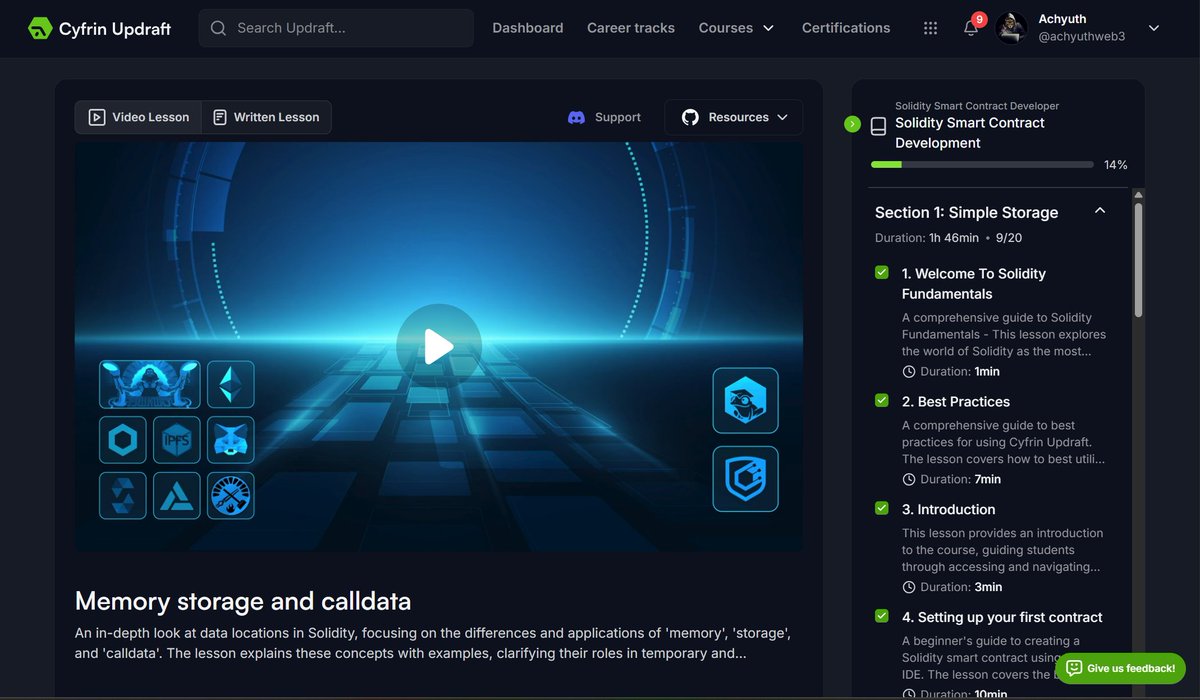Click the 9/20 lesson count text
The width and height of the screenshot is (1200, 700).
coord(1009,238)
